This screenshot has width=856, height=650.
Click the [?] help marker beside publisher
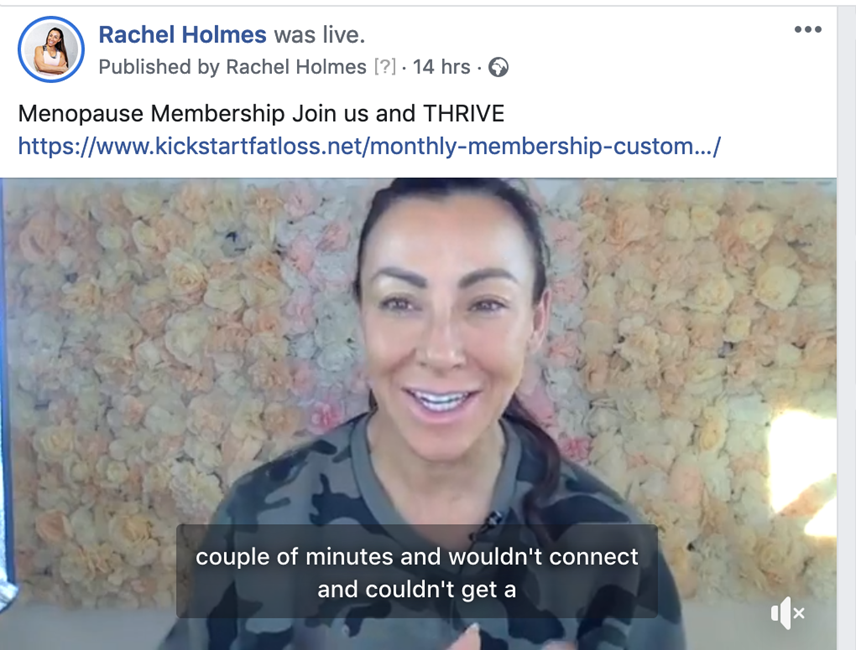[x=385, y=67]
